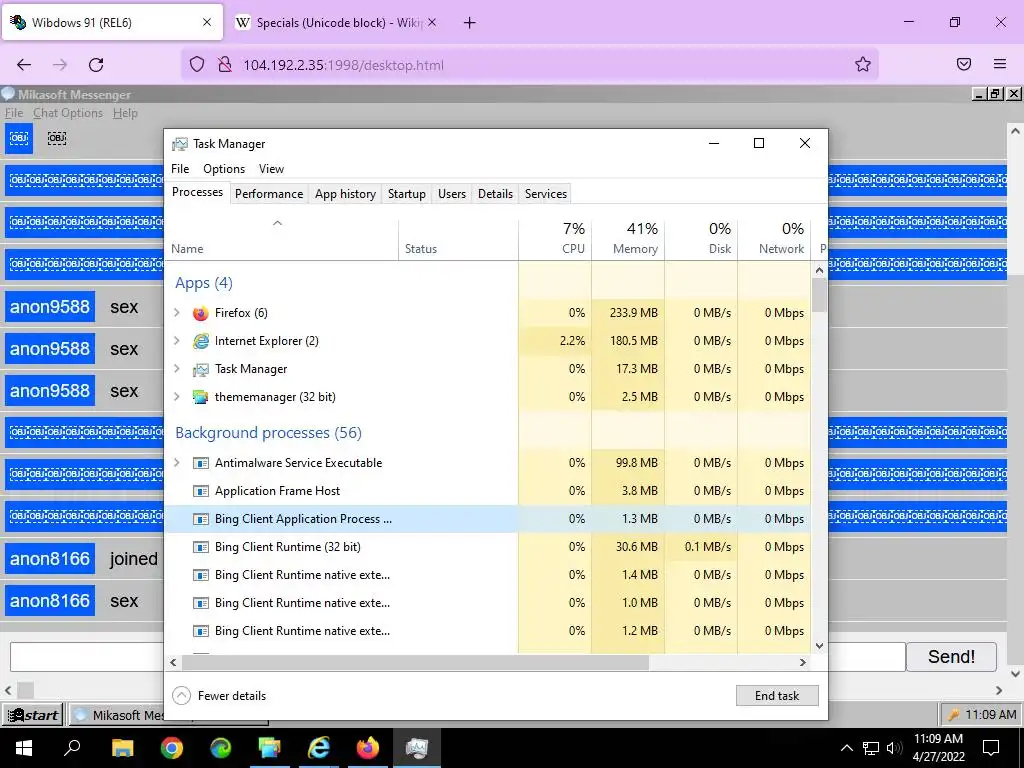Open the notification center icon

coord(991,748)
